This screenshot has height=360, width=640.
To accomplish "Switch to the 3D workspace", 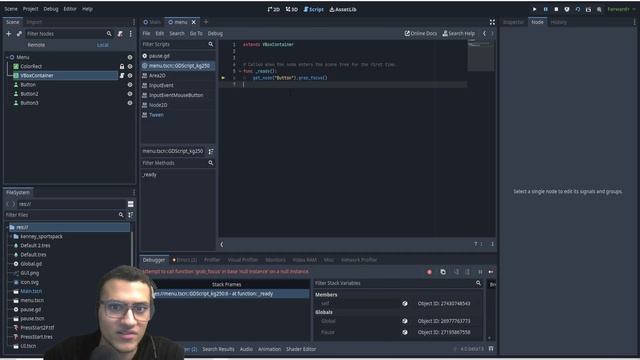I will 291,9.
